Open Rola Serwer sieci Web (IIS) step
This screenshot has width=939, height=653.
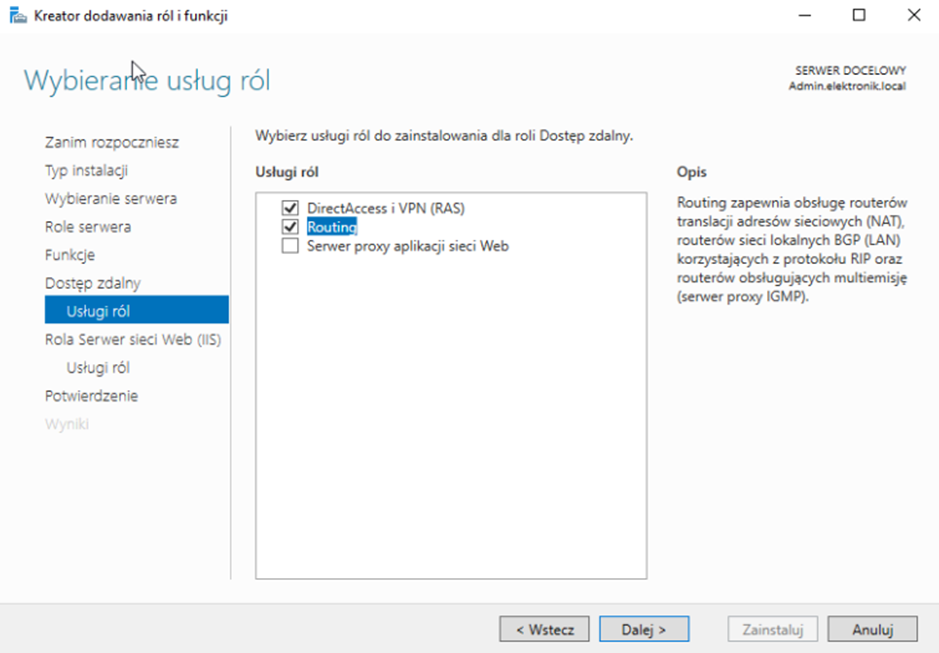[x=133, y=339]
